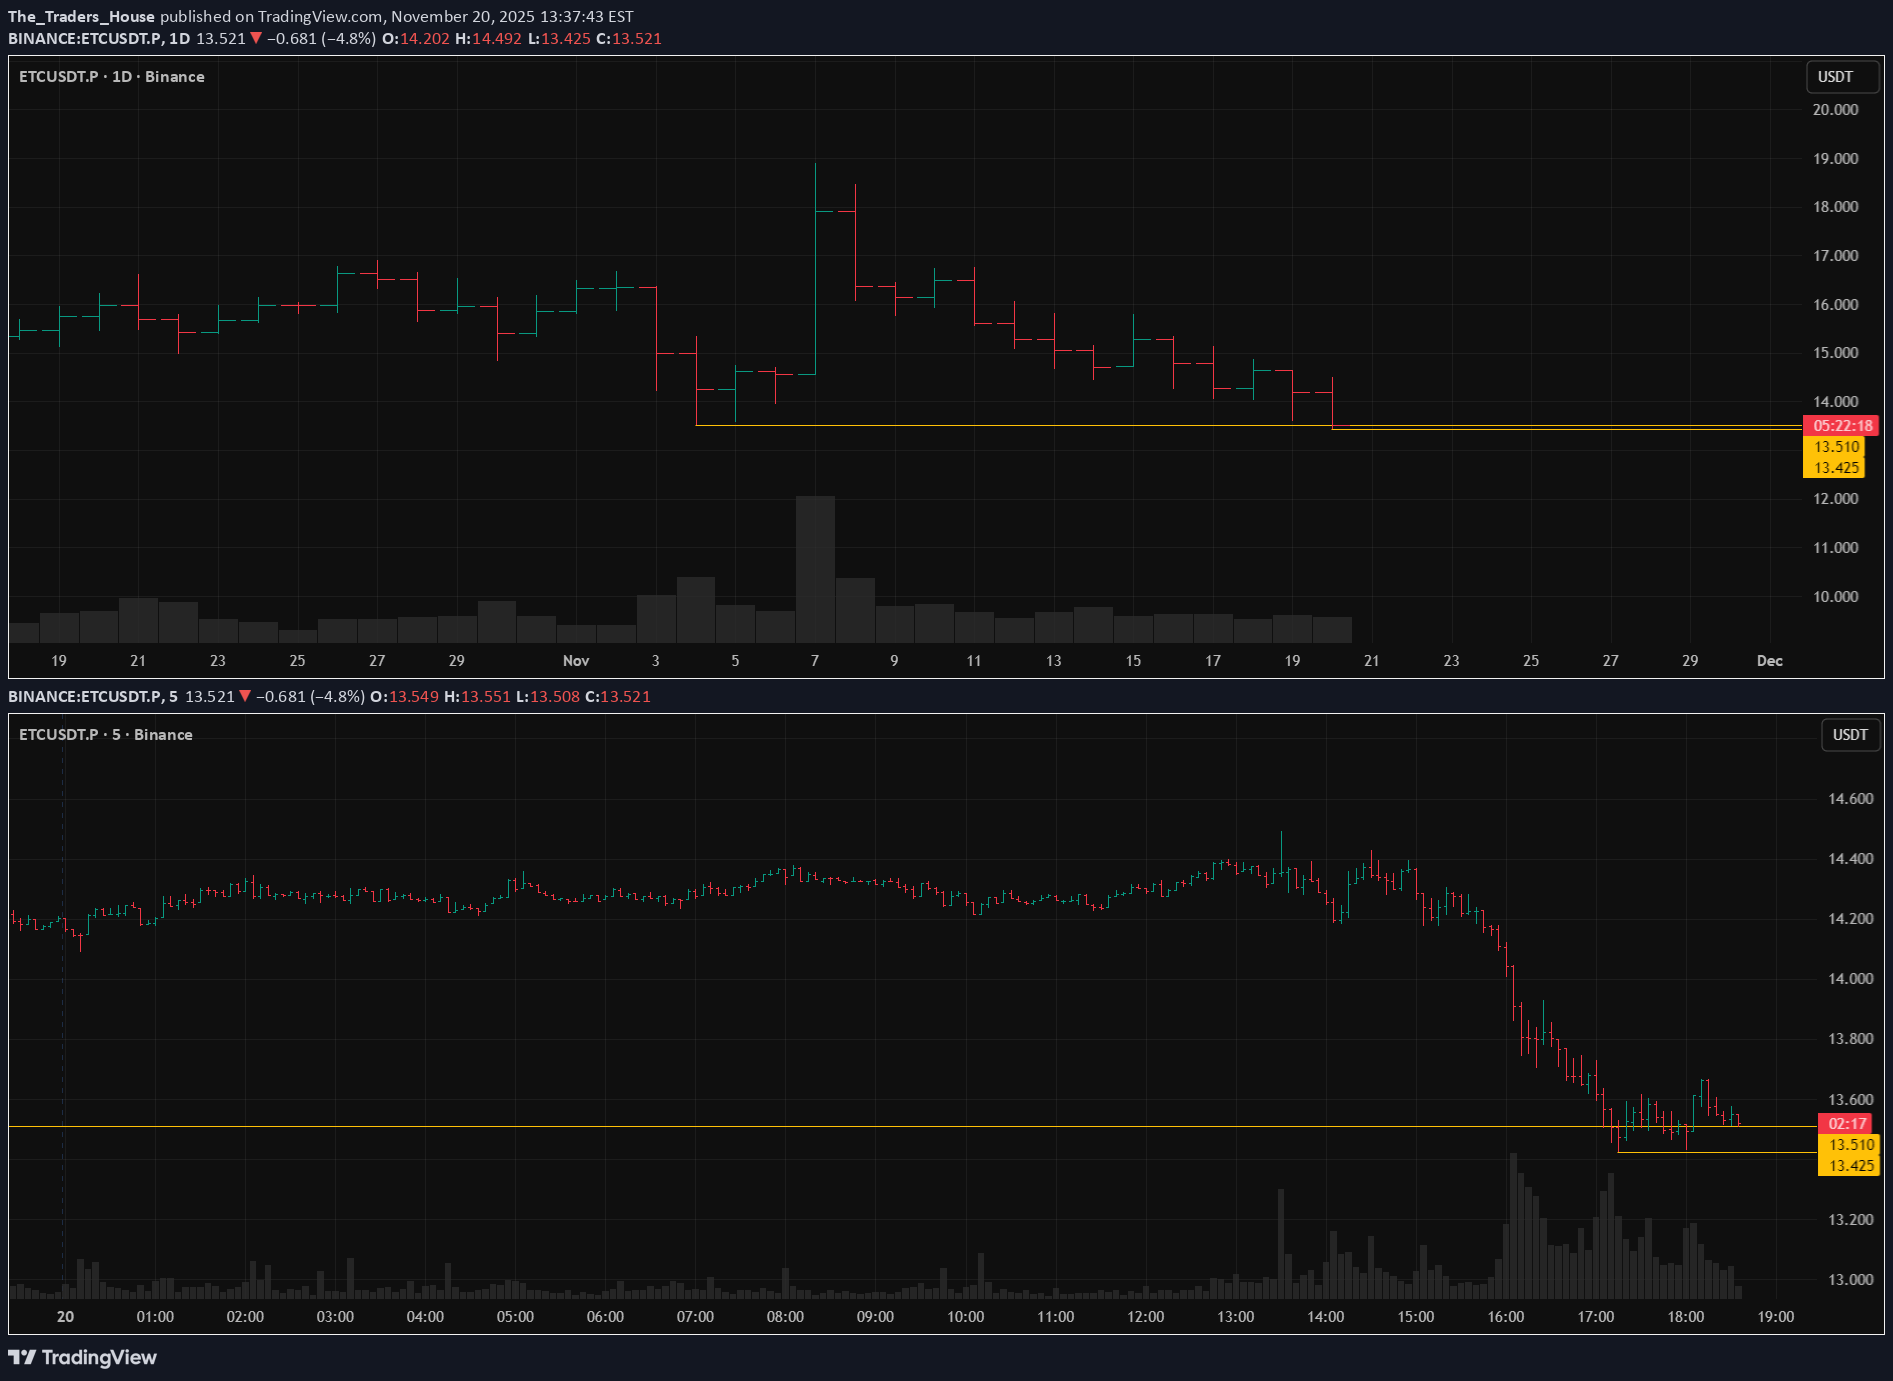Click the 02:17 countdown label on the 5-minute chart
This screenshot has height=1381, width=1893.
(1847, 1124)
